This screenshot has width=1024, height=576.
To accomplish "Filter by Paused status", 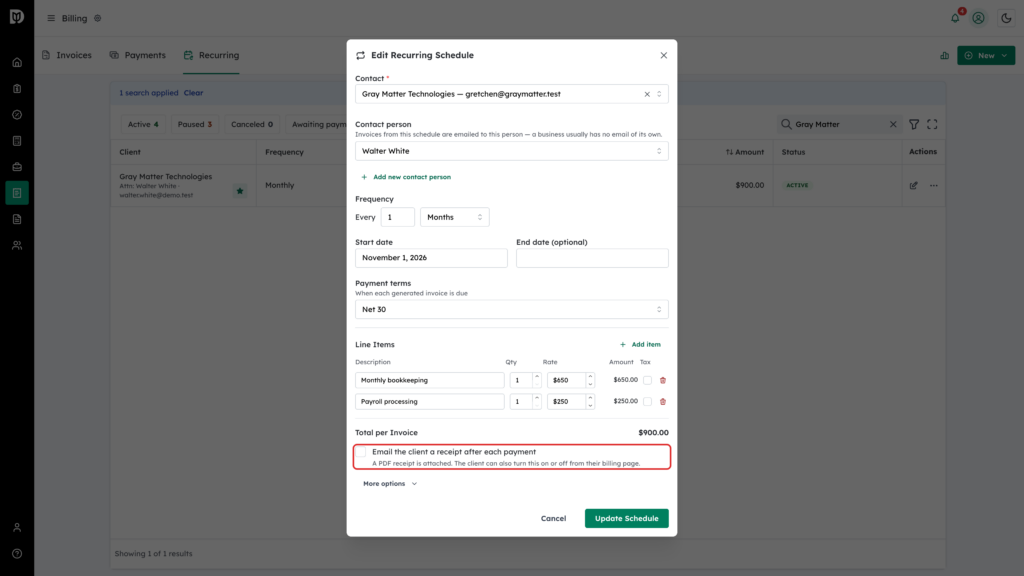I will coord(195,124).
